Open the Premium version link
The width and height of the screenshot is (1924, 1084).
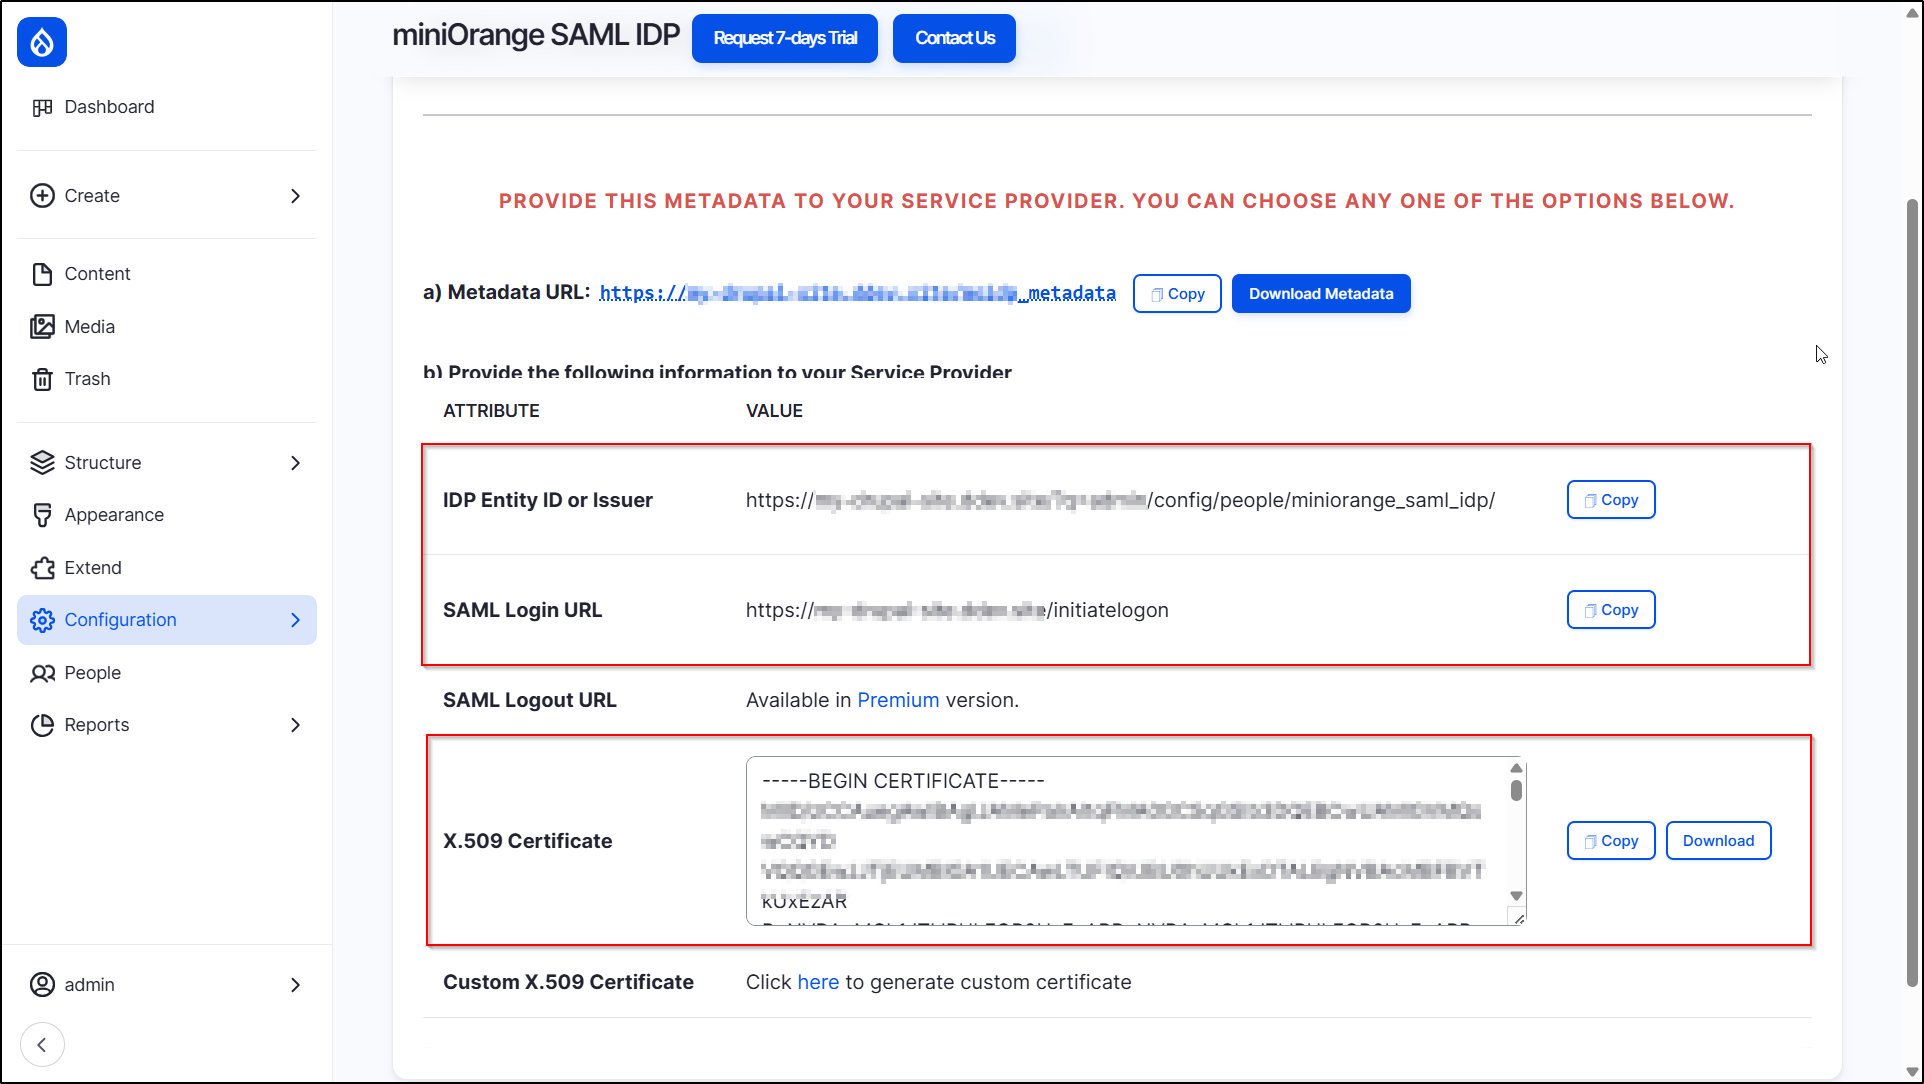tap(897, 700)
